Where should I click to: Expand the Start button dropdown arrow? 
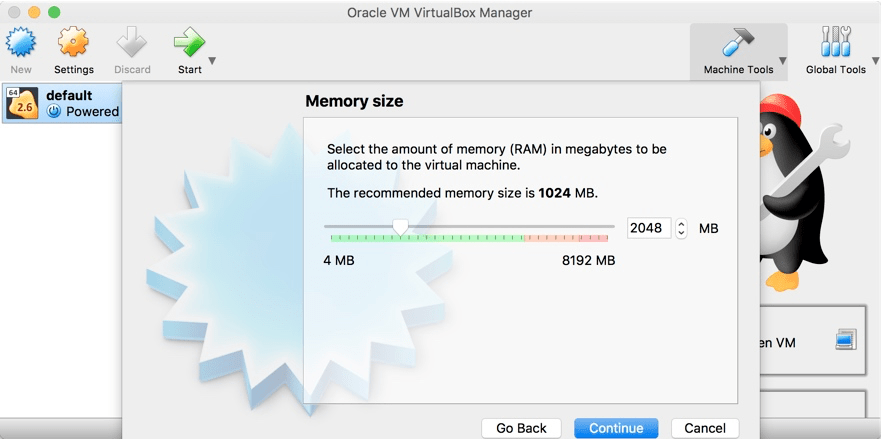tap(212, 61)
